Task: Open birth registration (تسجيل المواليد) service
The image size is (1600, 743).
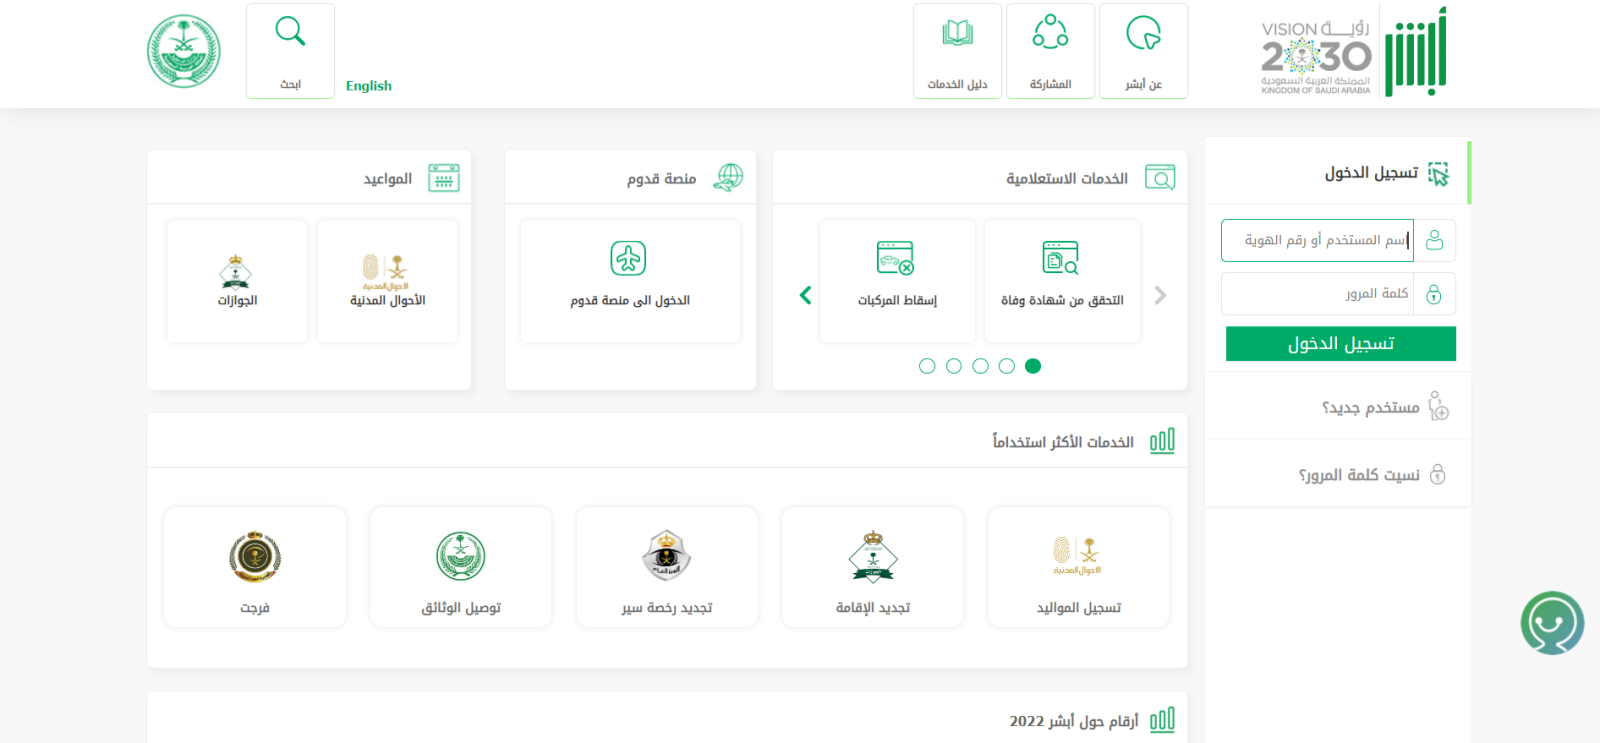Action: click(x=1078, y=567)
